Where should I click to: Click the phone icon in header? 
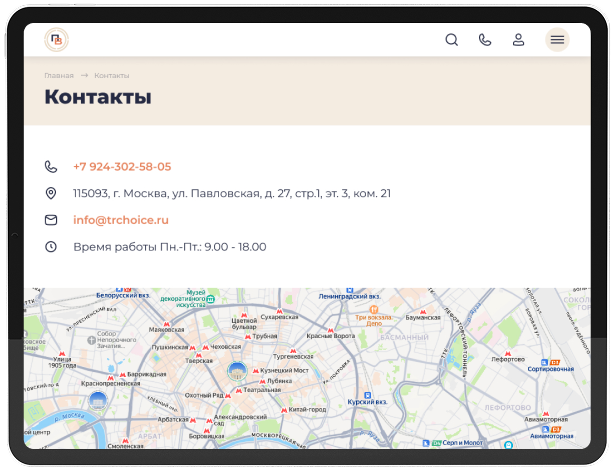485,40
